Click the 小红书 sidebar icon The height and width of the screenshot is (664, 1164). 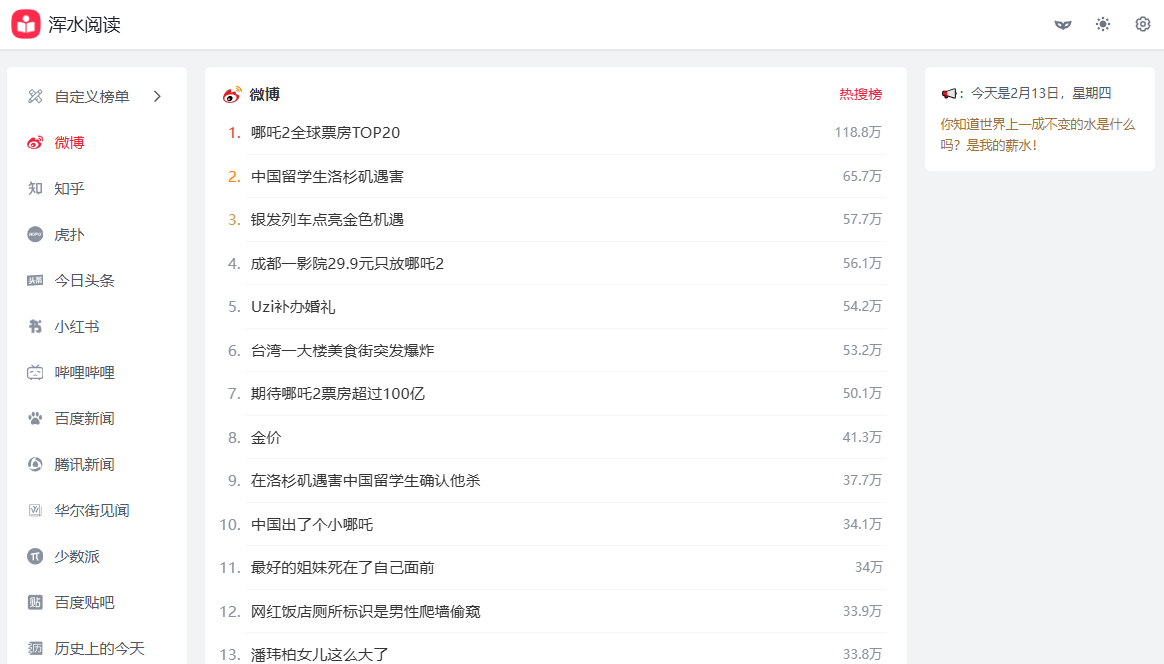(35, 327)
